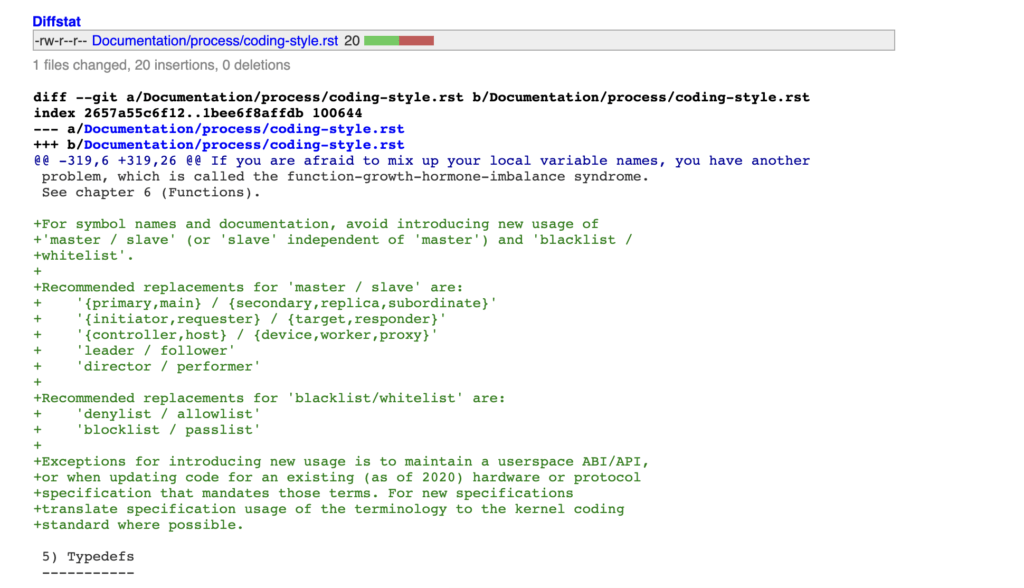Click the added 'leader / follower' line
The image size is (1024, 588).
134,351
